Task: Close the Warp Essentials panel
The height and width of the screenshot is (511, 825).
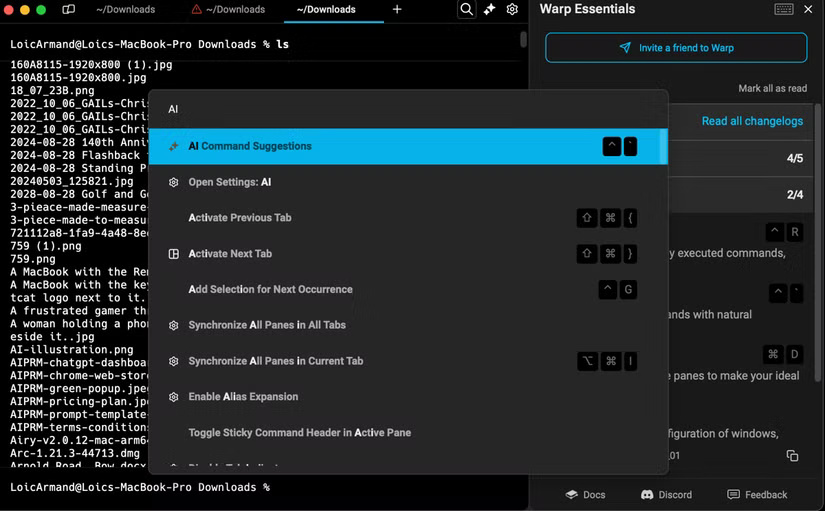Action: 808,9
